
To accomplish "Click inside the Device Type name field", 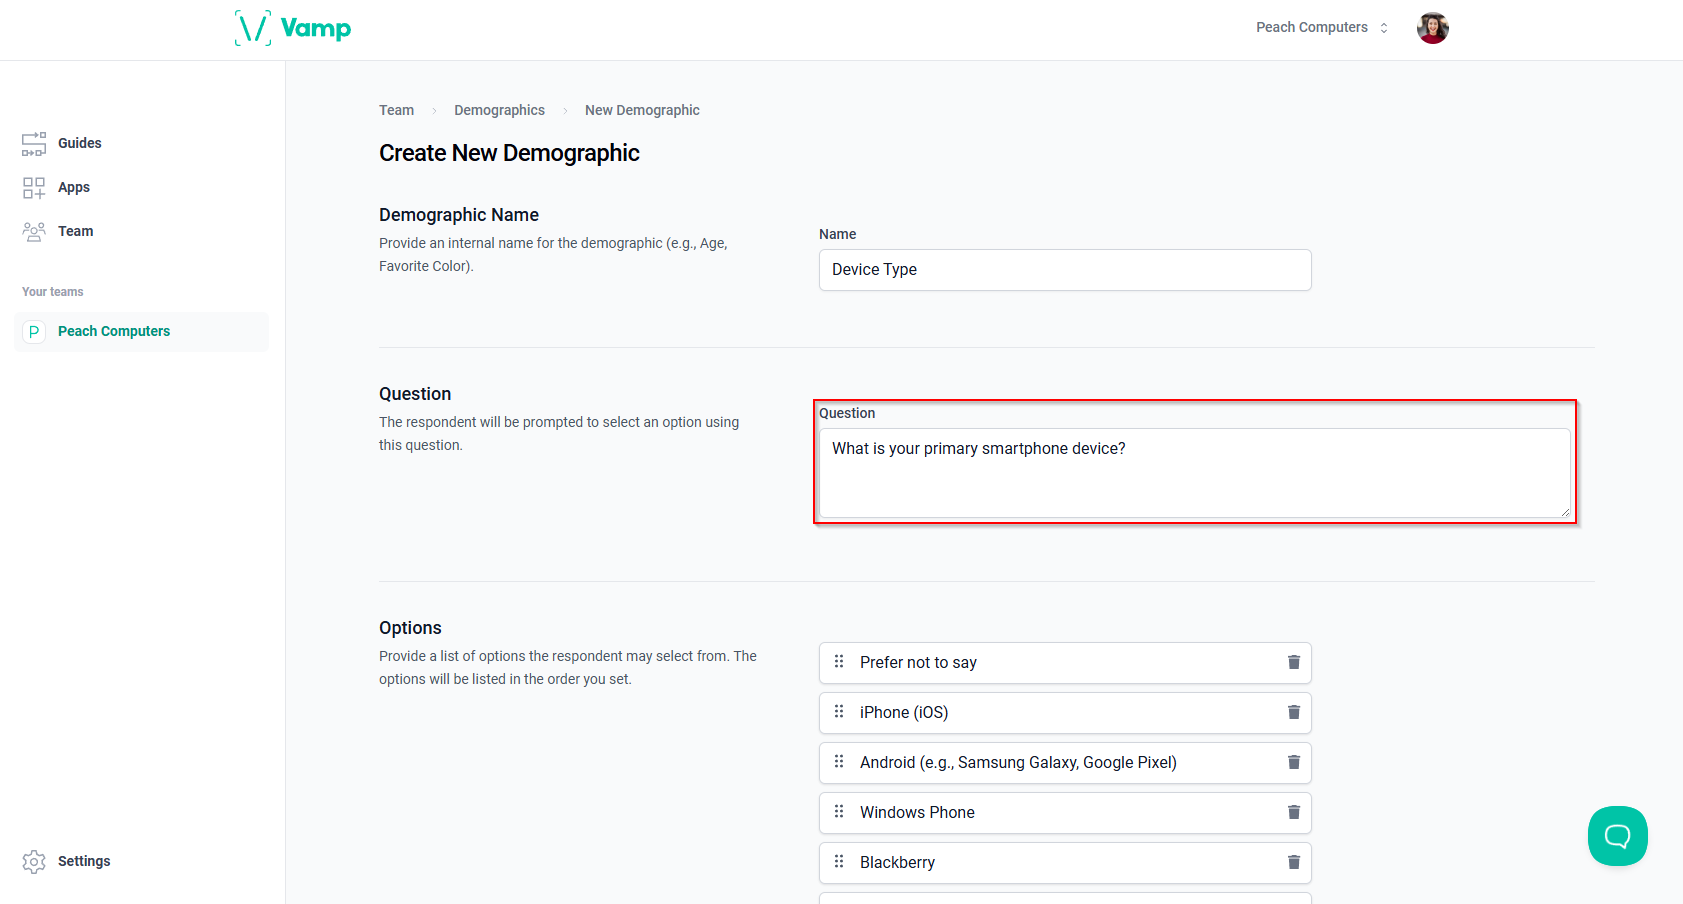I will 1063,270.
